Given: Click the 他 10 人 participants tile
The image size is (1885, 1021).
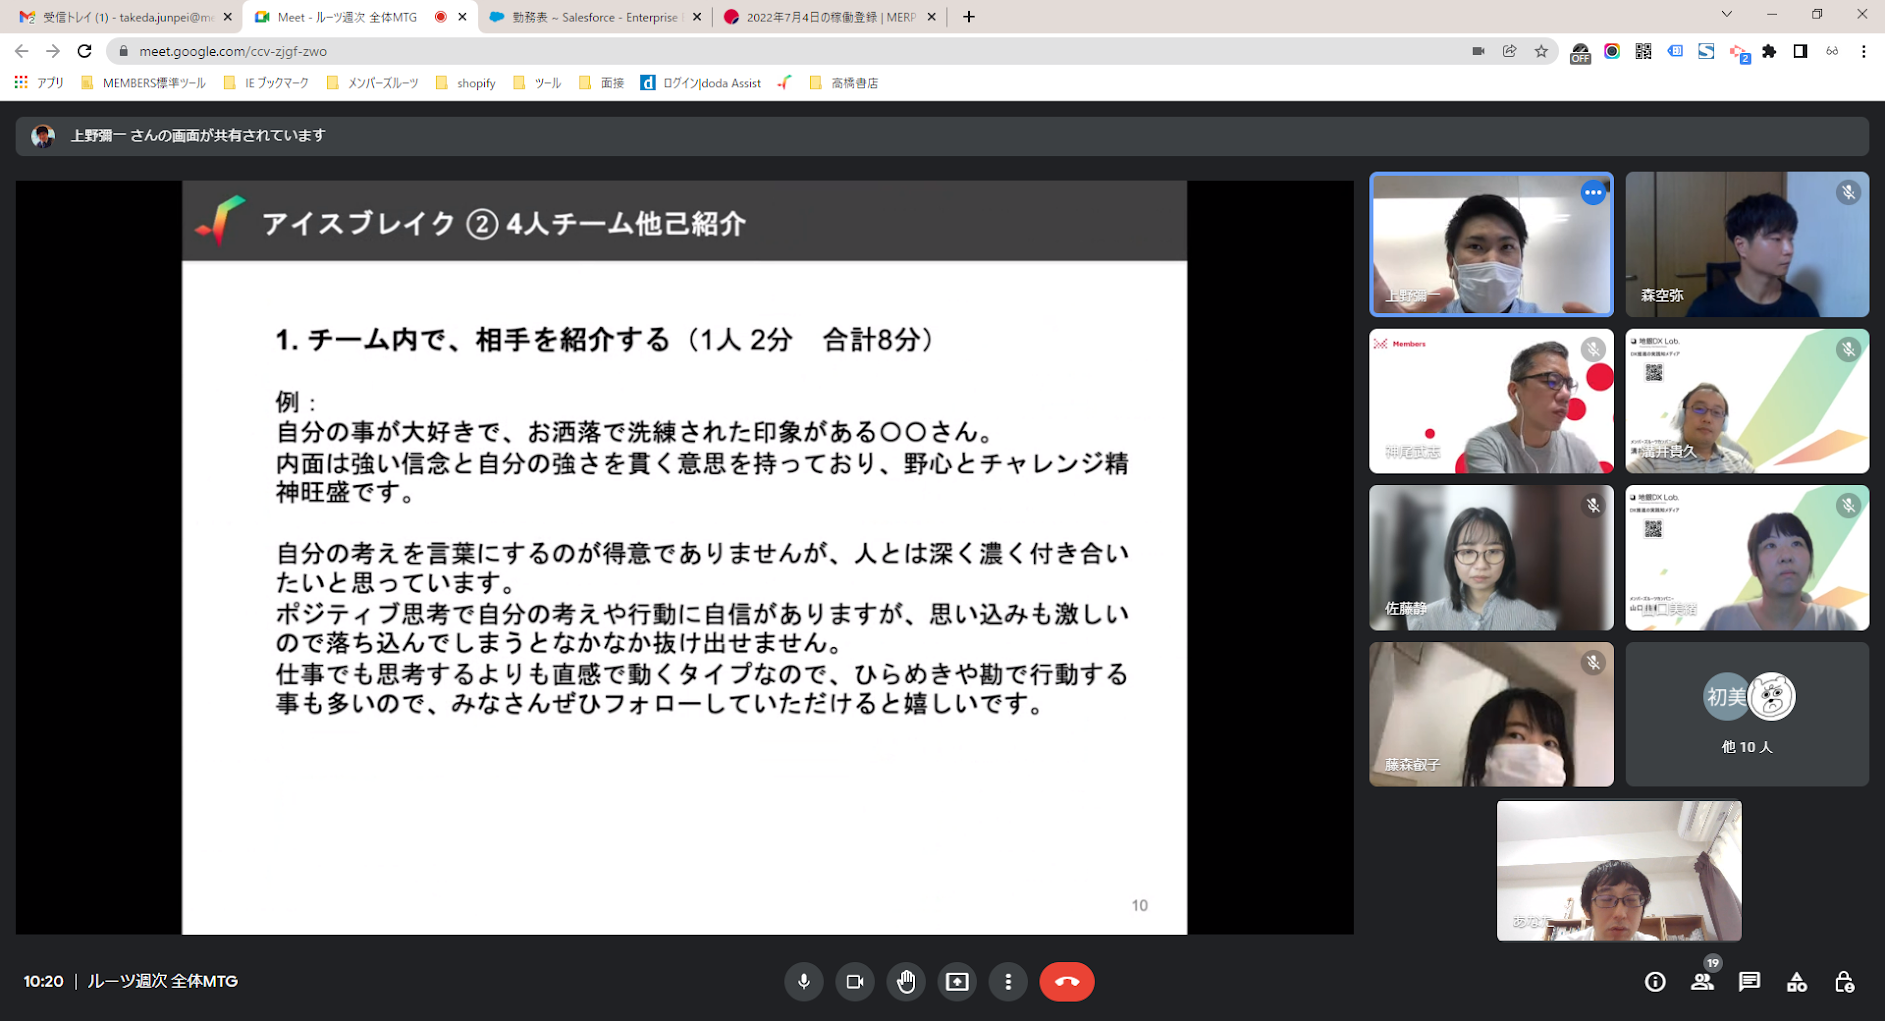Looking at the screenshot, I should [1746, 714].
